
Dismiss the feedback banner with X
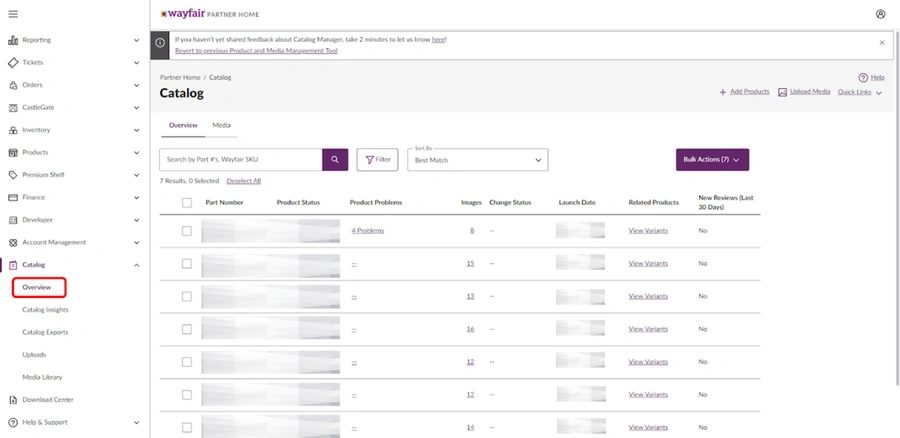882,42
